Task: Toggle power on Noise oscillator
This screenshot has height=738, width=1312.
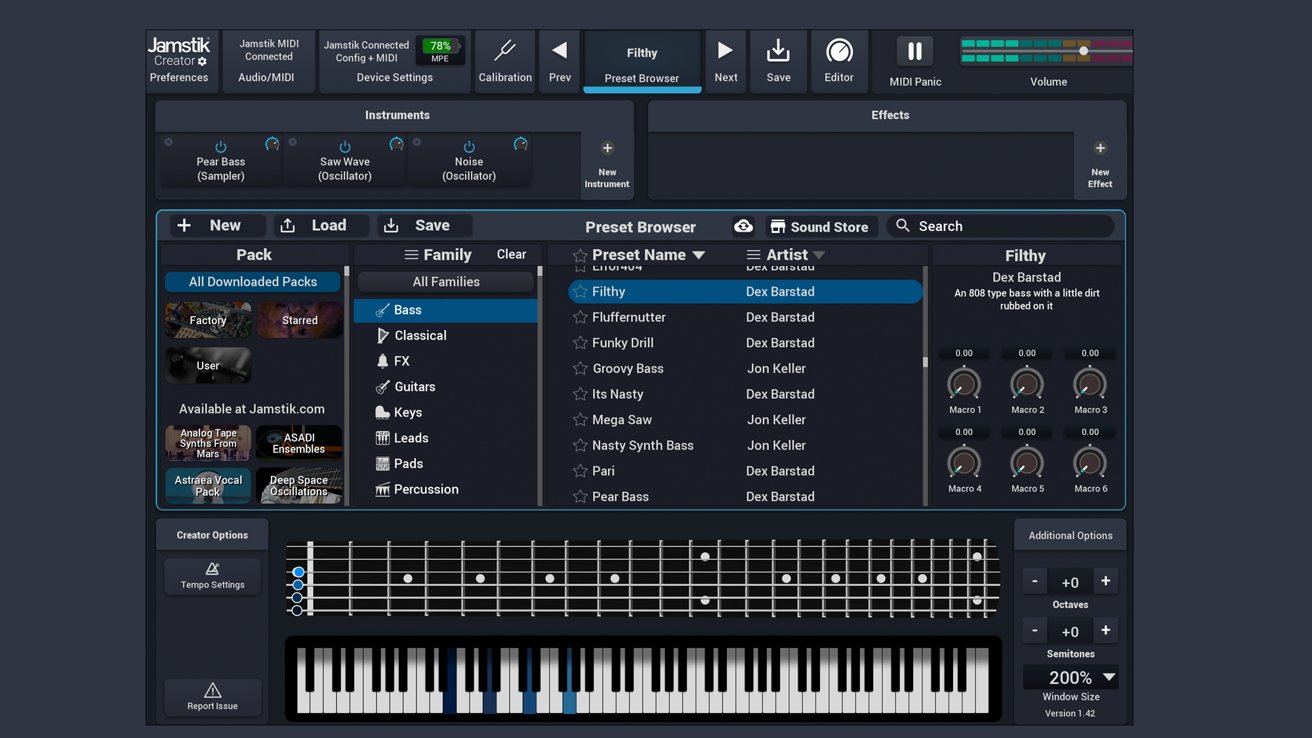Action: 469,147
